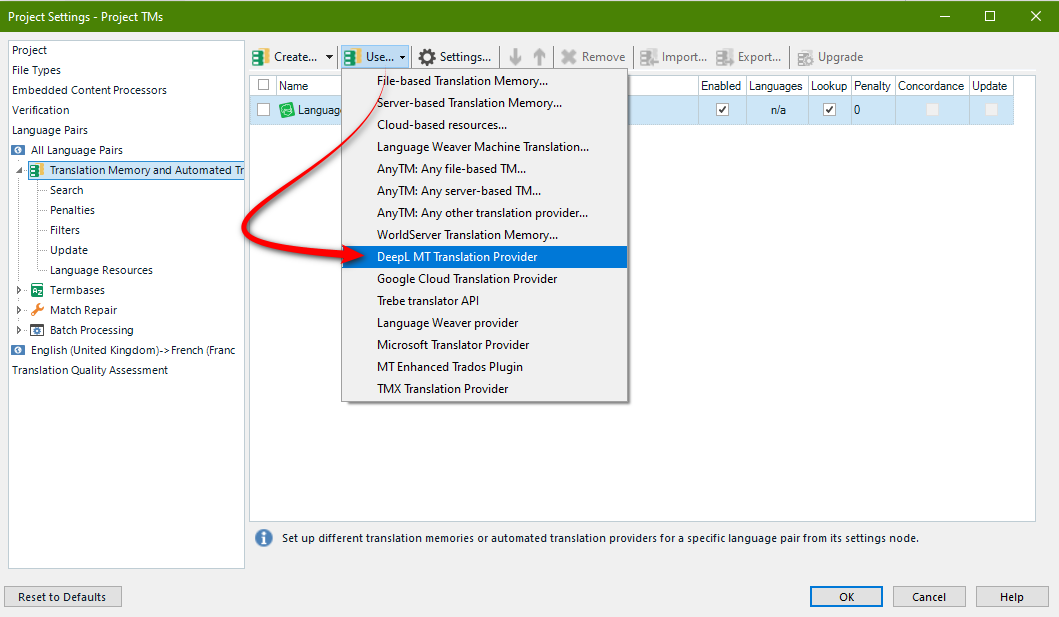The width and height of the screenshot is (1059, 617).
Task: Click the Cancel button
Action: click(929, 597)
